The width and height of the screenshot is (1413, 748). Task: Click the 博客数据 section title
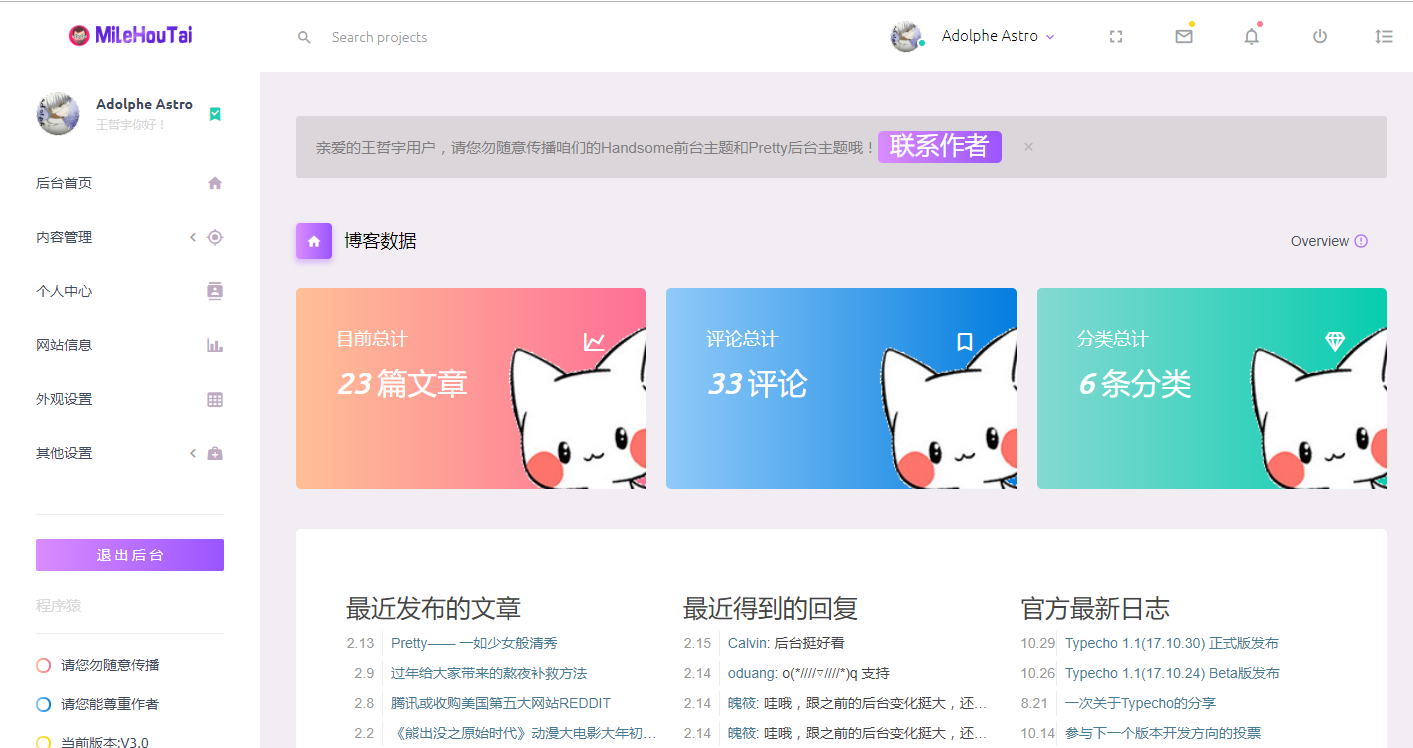tap(380, 241)
